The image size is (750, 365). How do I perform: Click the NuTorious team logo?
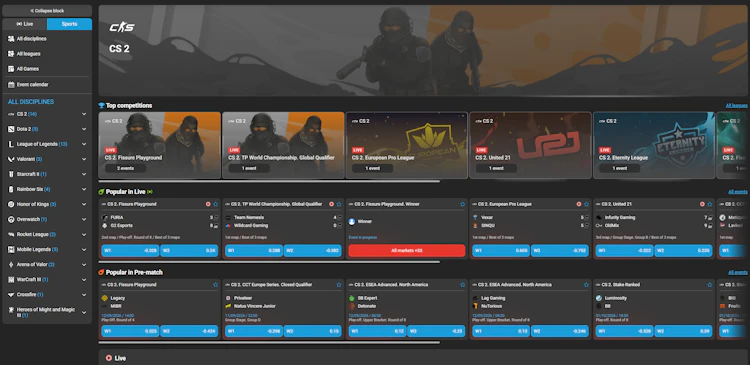(x=475, y=306)
